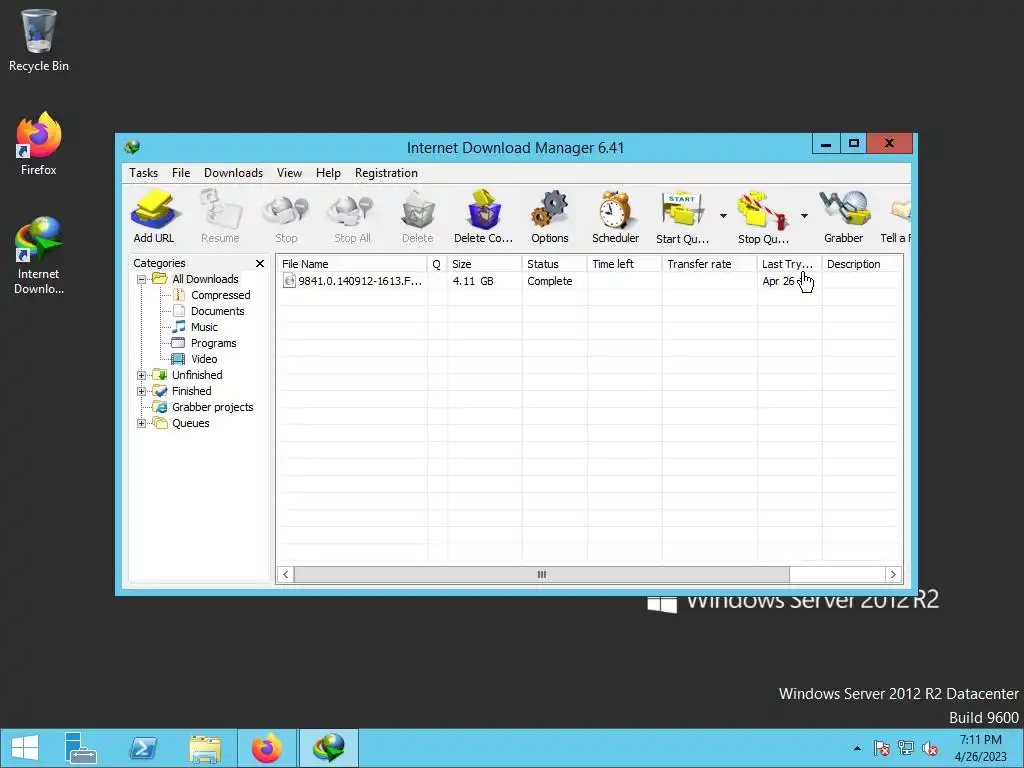
Task: Click the Resume toolbar icon
Action: [220, 216]
